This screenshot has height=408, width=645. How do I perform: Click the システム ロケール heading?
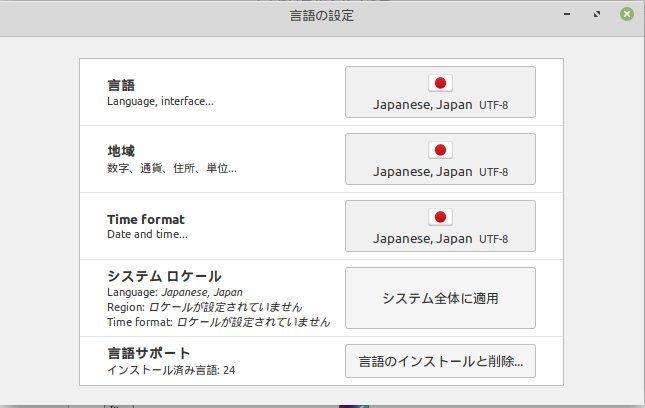point(165,276)
